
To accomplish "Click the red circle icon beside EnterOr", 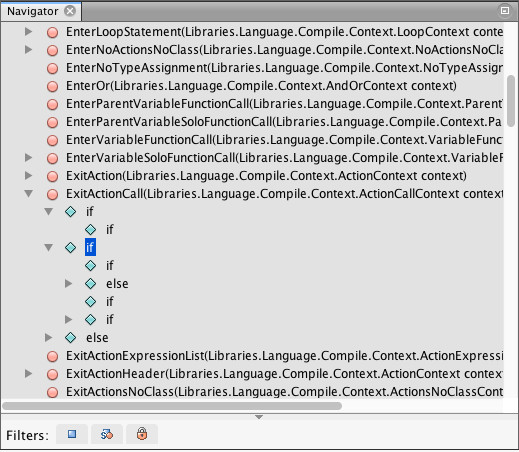I will [52, 86].
